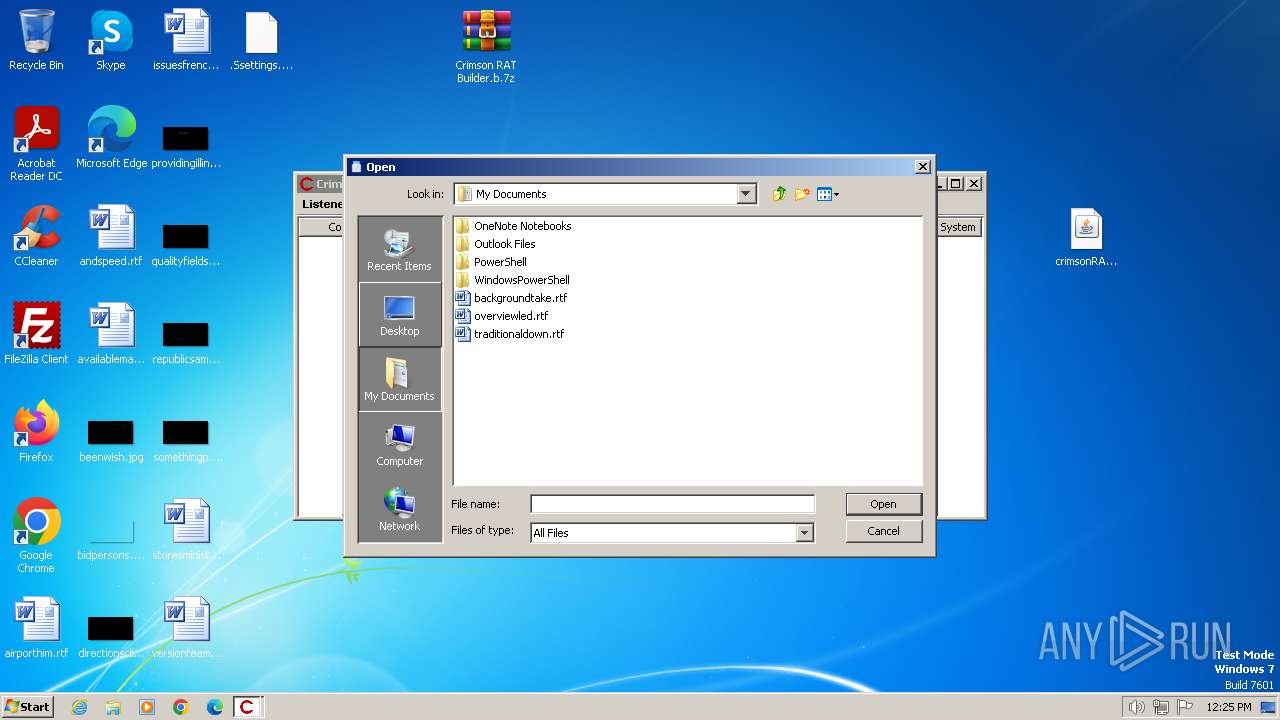Click the File name input field
This screenshot has width=1280, height=720.
pyautogui.click(x=672, y=504)
